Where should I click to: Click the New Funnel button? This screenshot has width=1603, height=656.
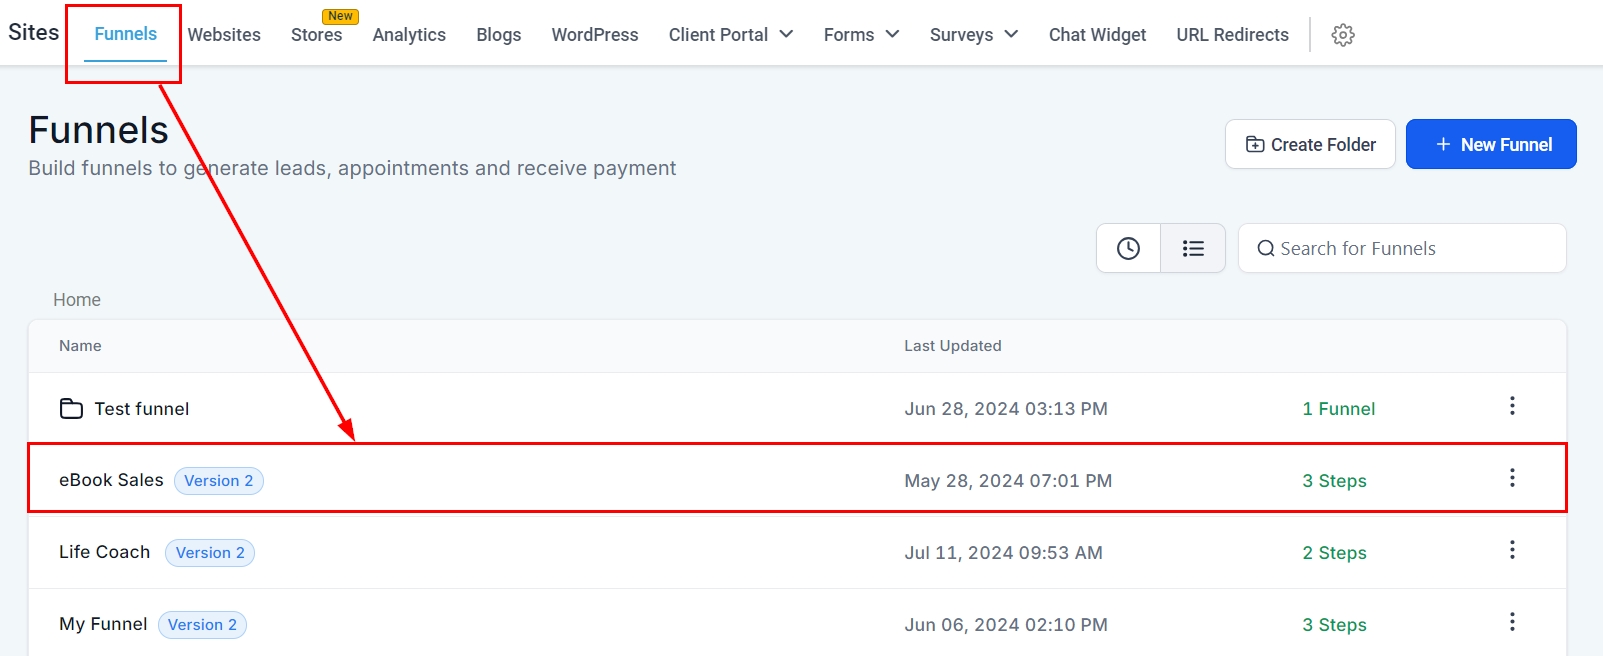tap(1491, 144)
